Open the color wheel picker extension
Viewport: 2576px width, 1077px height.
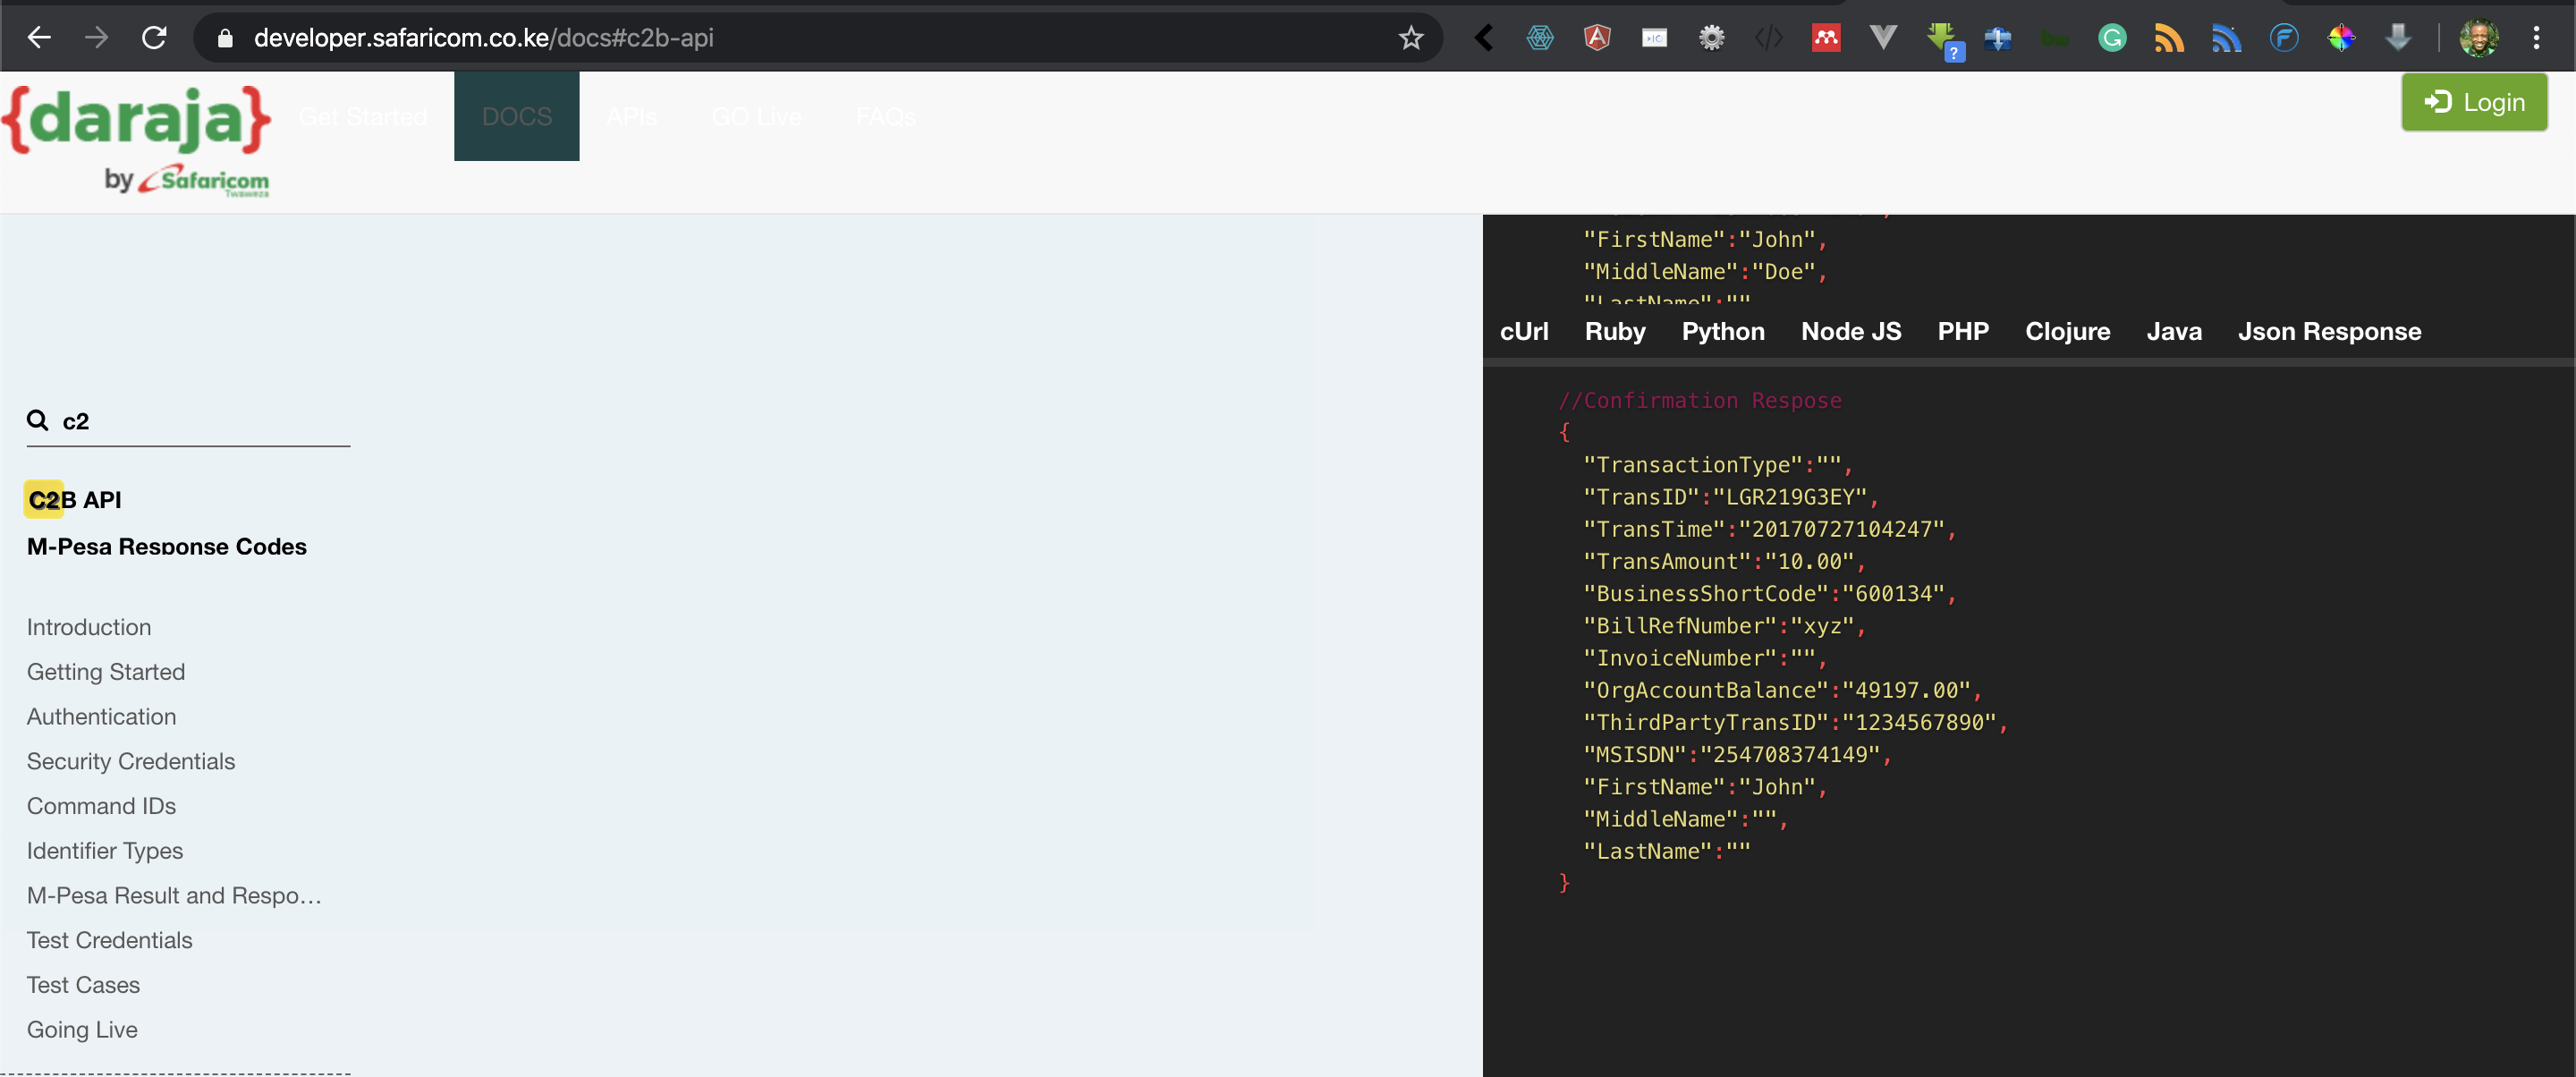tap(2341, 38)
